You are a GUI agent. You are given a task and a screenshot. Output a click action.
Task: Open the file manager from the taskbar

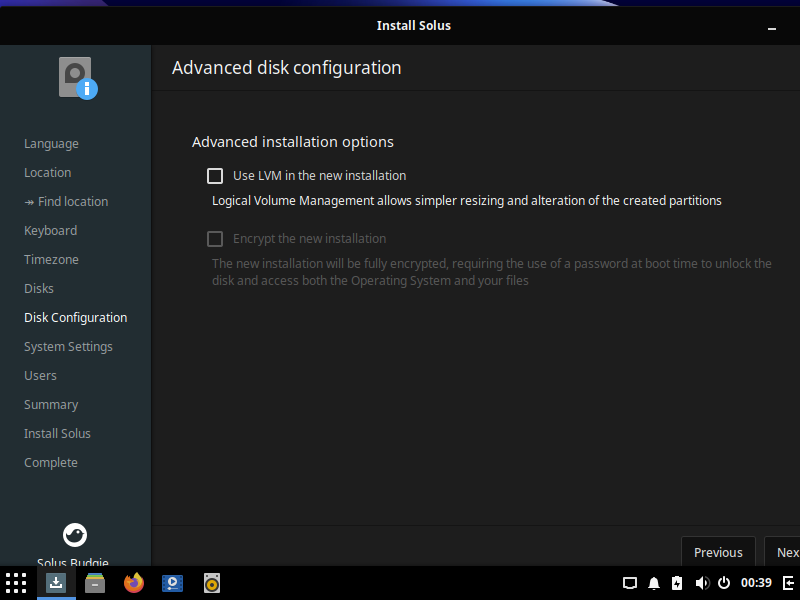(95, 583)
